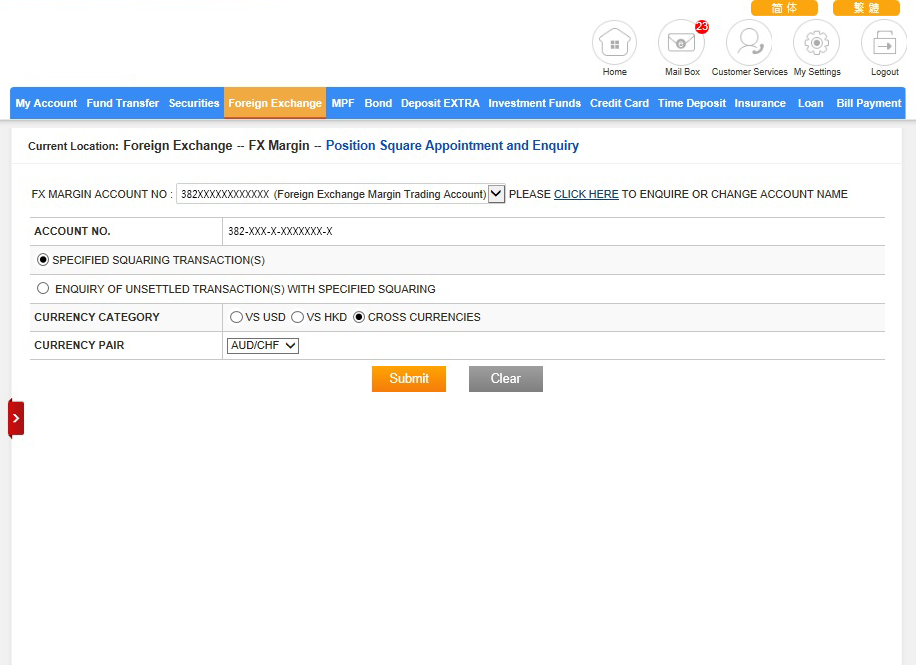This screenshot has width=916, height=665.
Task: Click the Customer Services headset icon
Action: (x=749, y=44)
